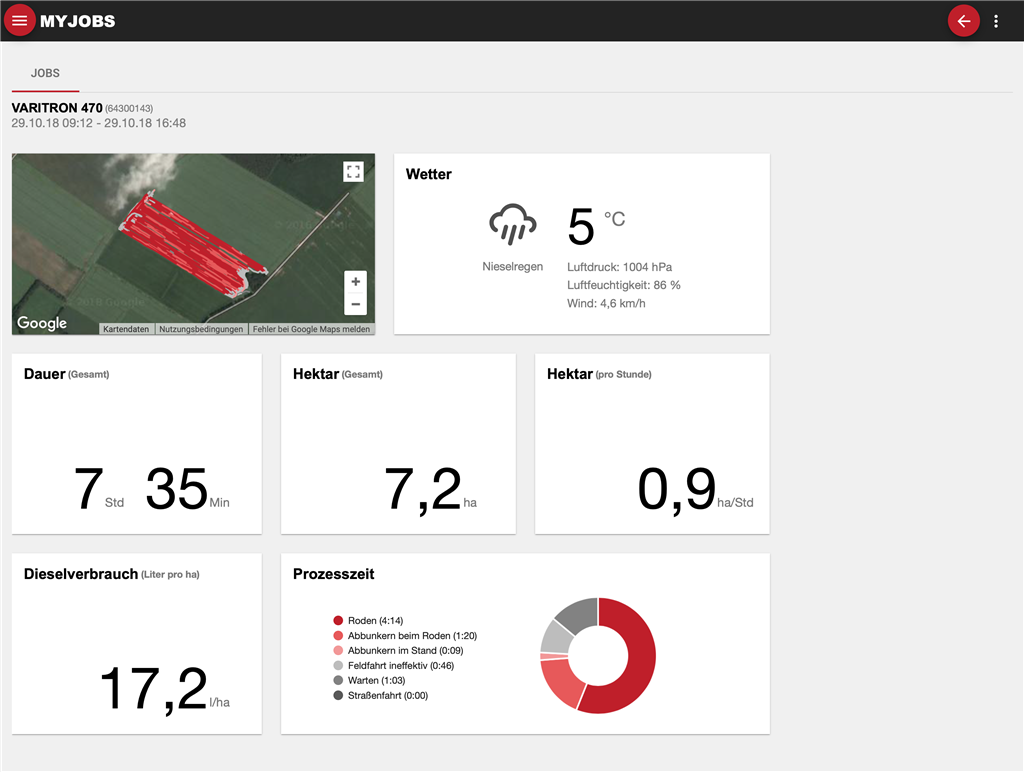Click the job date range text
The image size is (1024, 772).
[99, 123]
